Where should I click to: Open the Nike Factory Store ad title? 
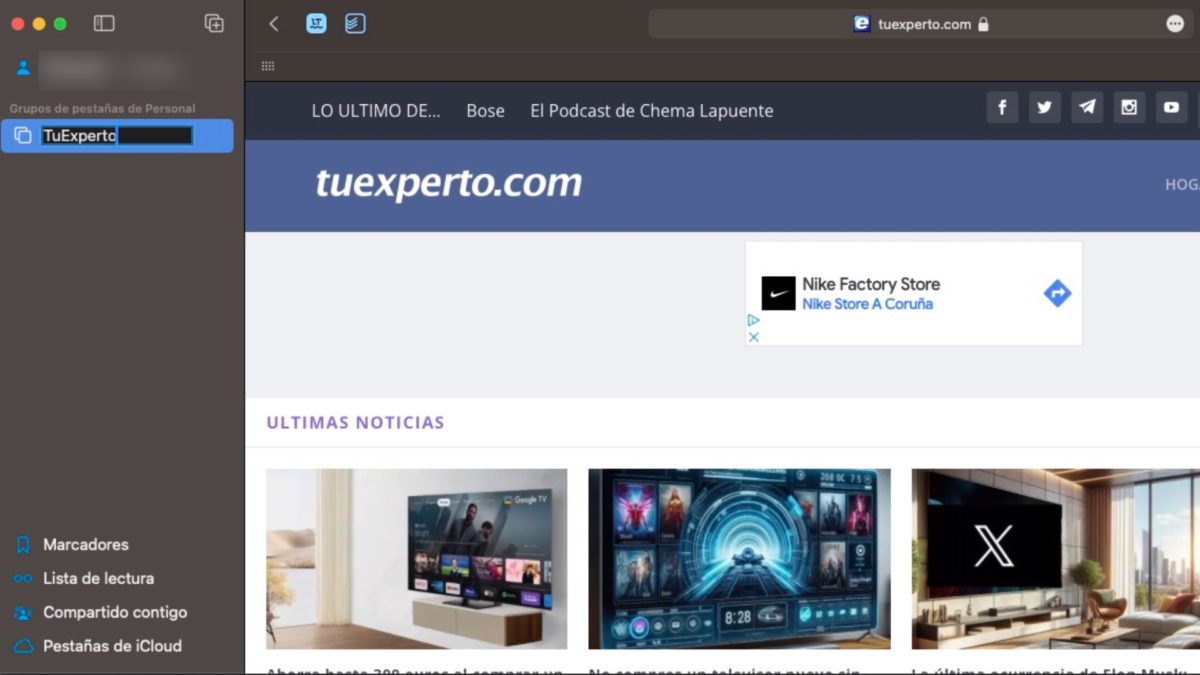coord(871,284)
